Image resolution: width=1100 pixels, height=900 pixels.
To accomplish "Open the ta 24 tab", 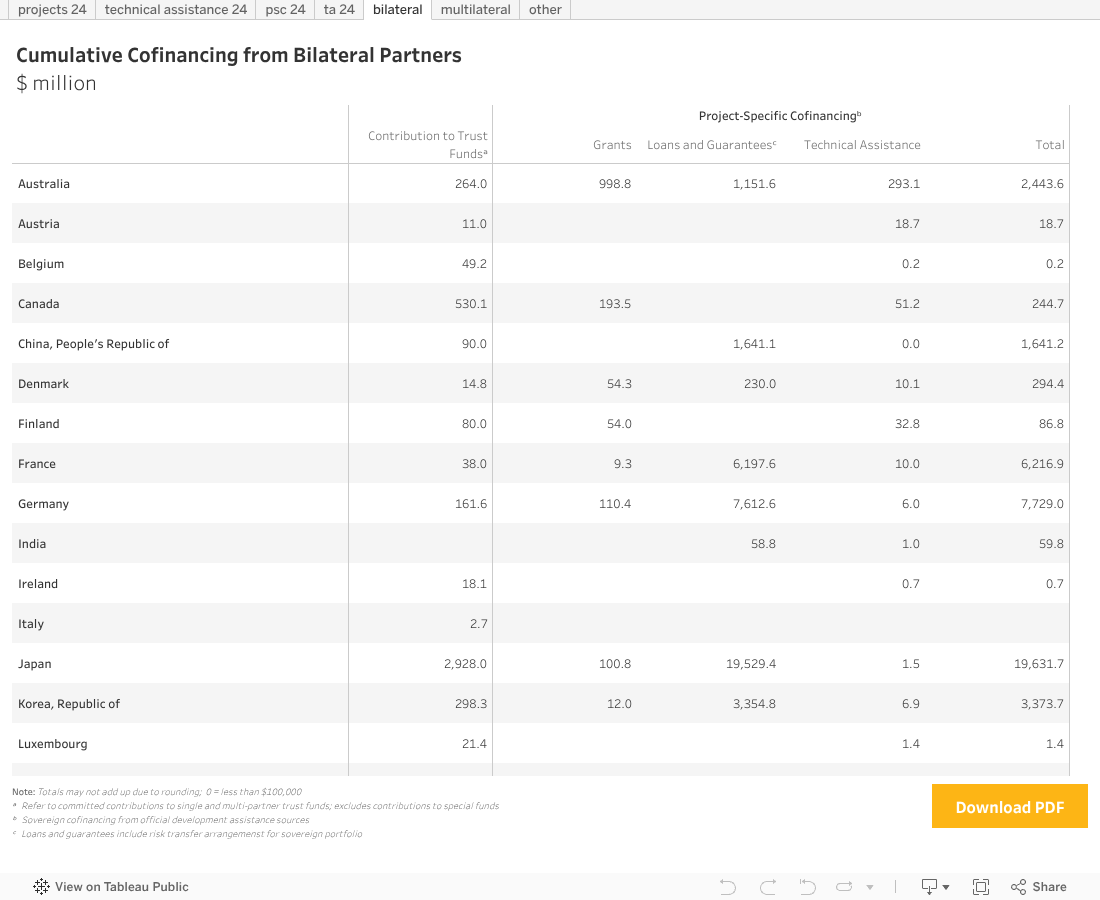I will [339, 10].
